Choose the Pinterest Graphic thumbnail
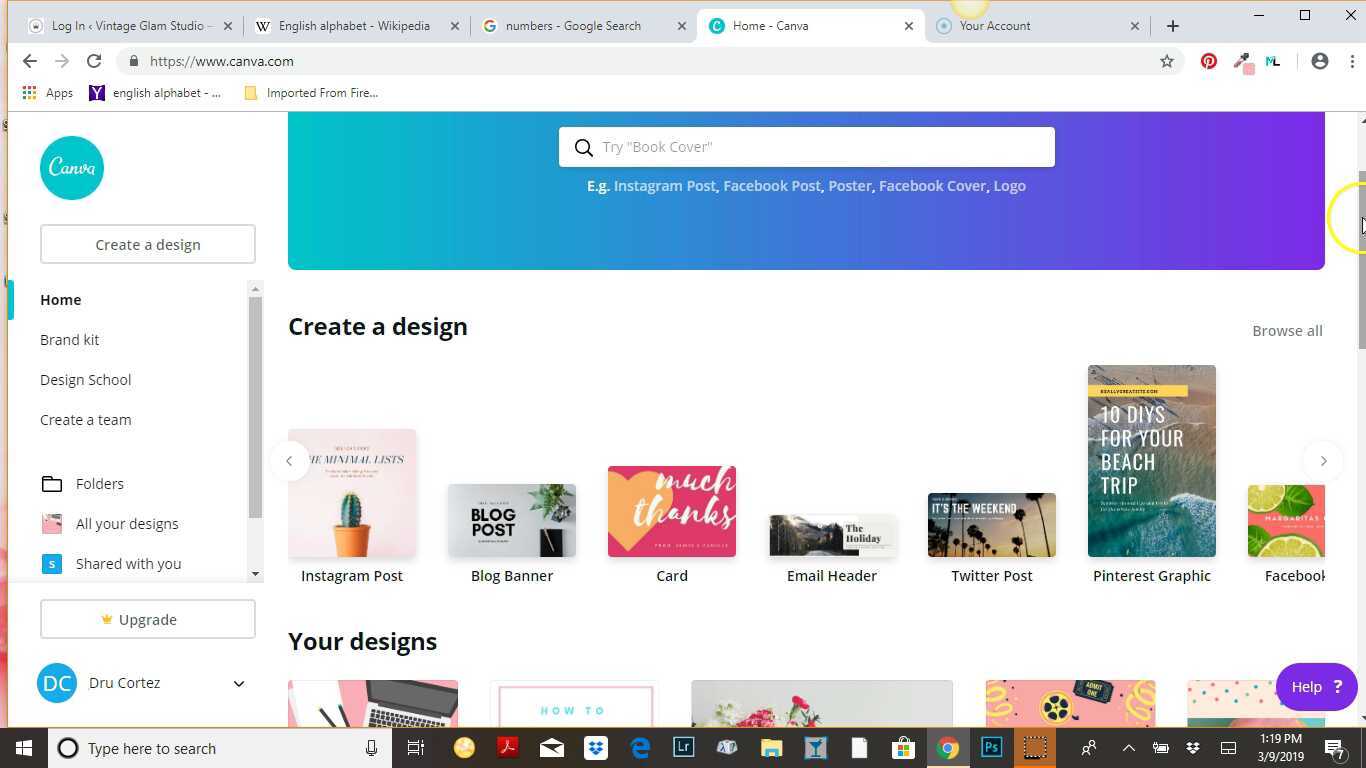This screenshot has width=1366, height=768. pyautogui.click(x=1152, y=461)
